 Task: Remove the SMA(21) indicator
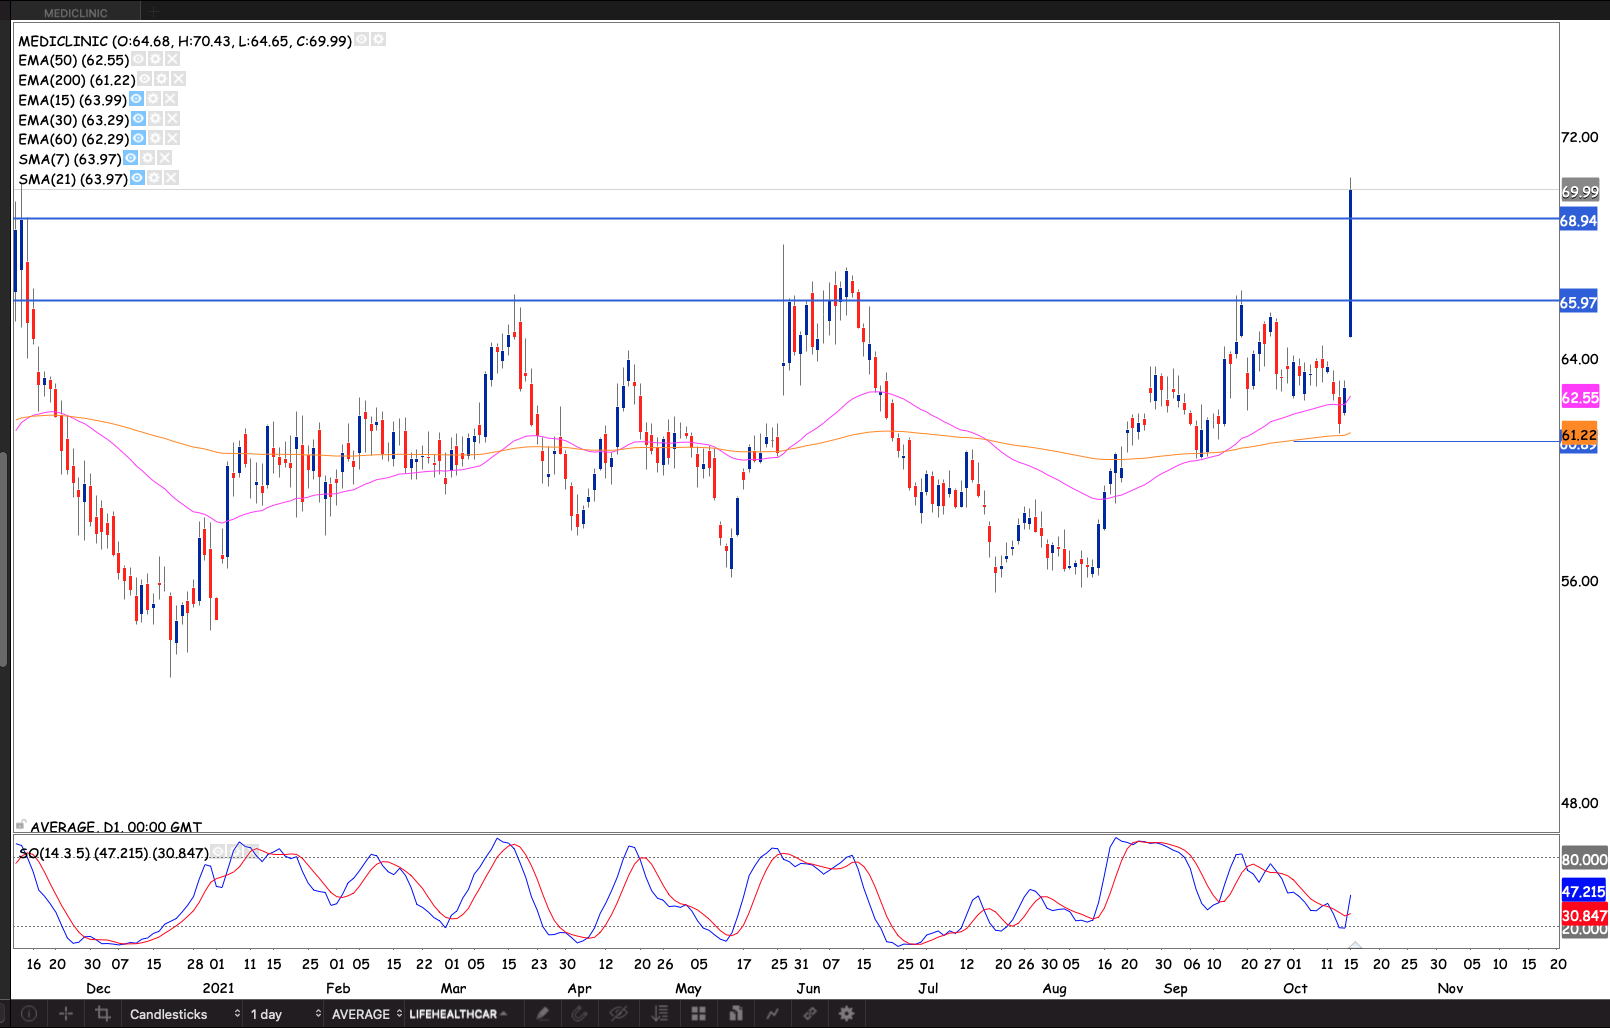(172, 178)
